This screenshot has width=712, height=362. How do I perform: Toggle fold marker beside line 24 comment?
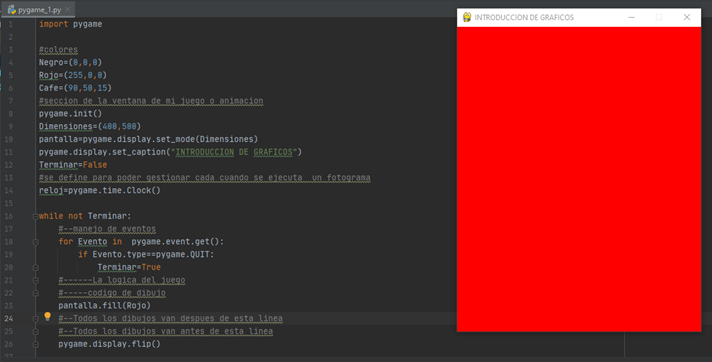[35, 319]
